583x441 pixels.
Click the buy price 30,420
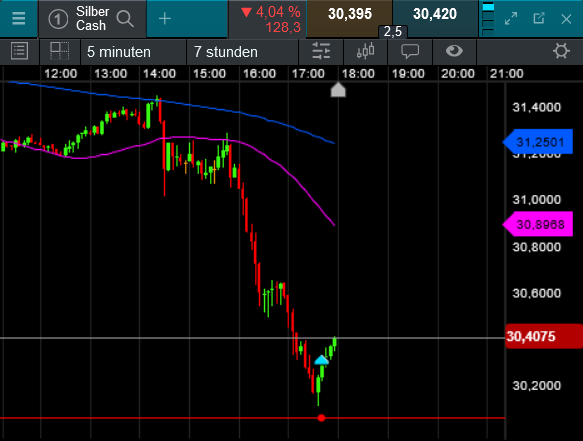pyautogui.click(x=435, y=15)
